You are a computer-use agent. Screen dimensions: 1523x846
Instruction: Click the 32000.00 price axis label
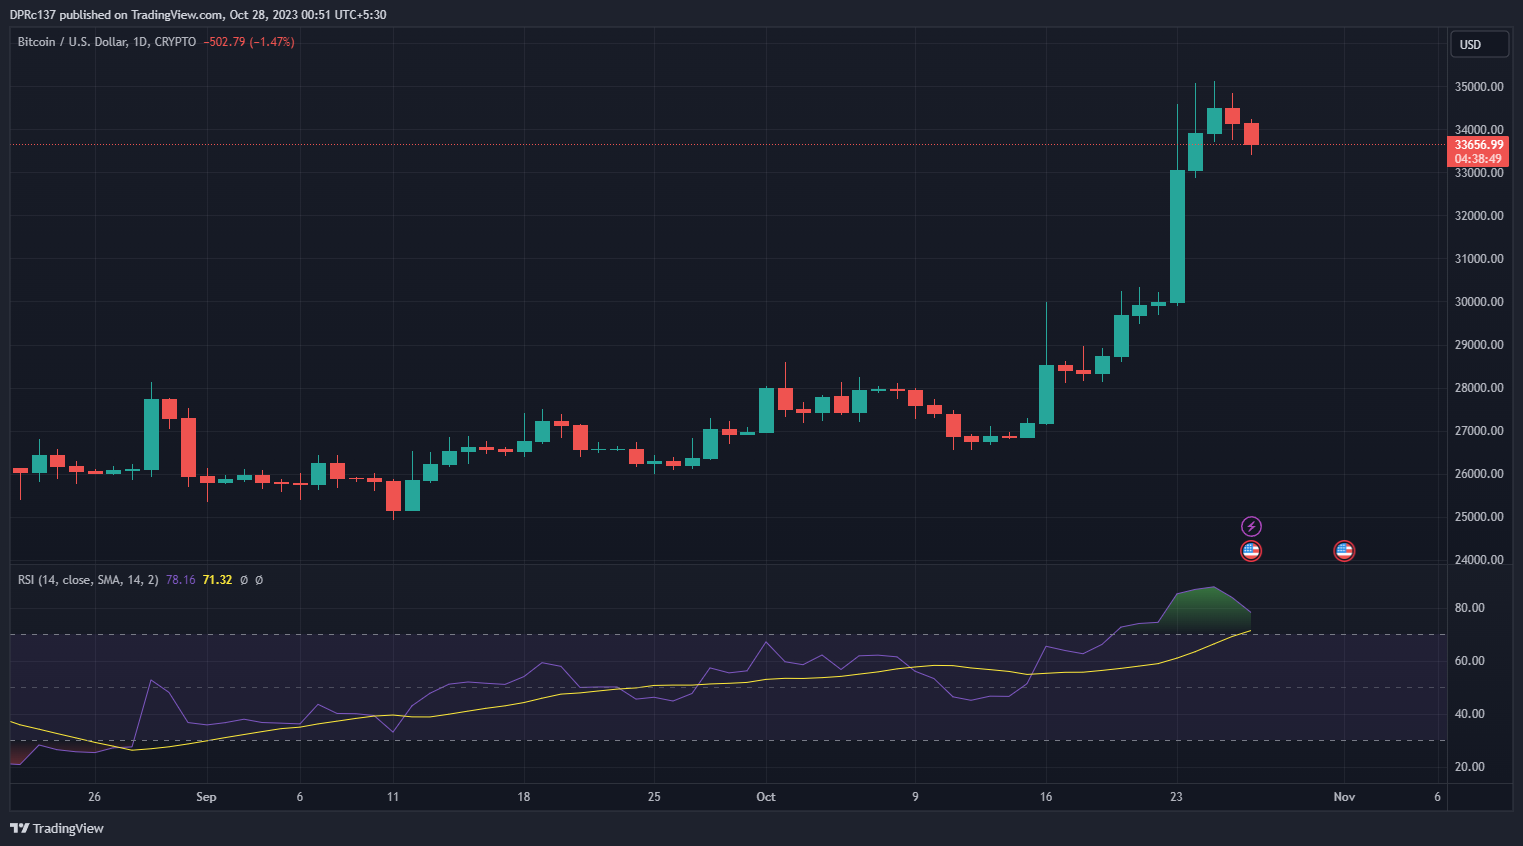(x=1479, y=216)
